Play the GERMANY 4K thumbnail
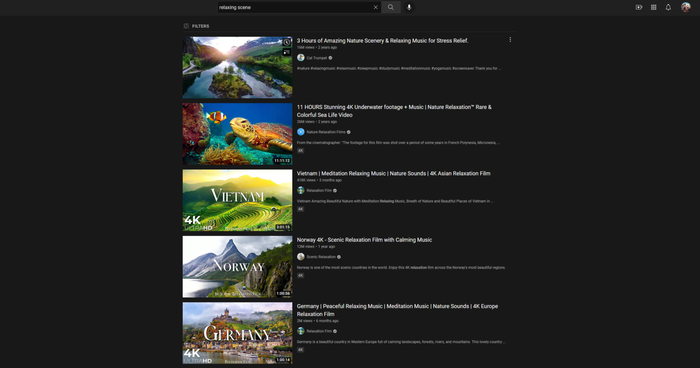This screenshot has height=368, width=700. pyautogui.click(x=237, y=333)
